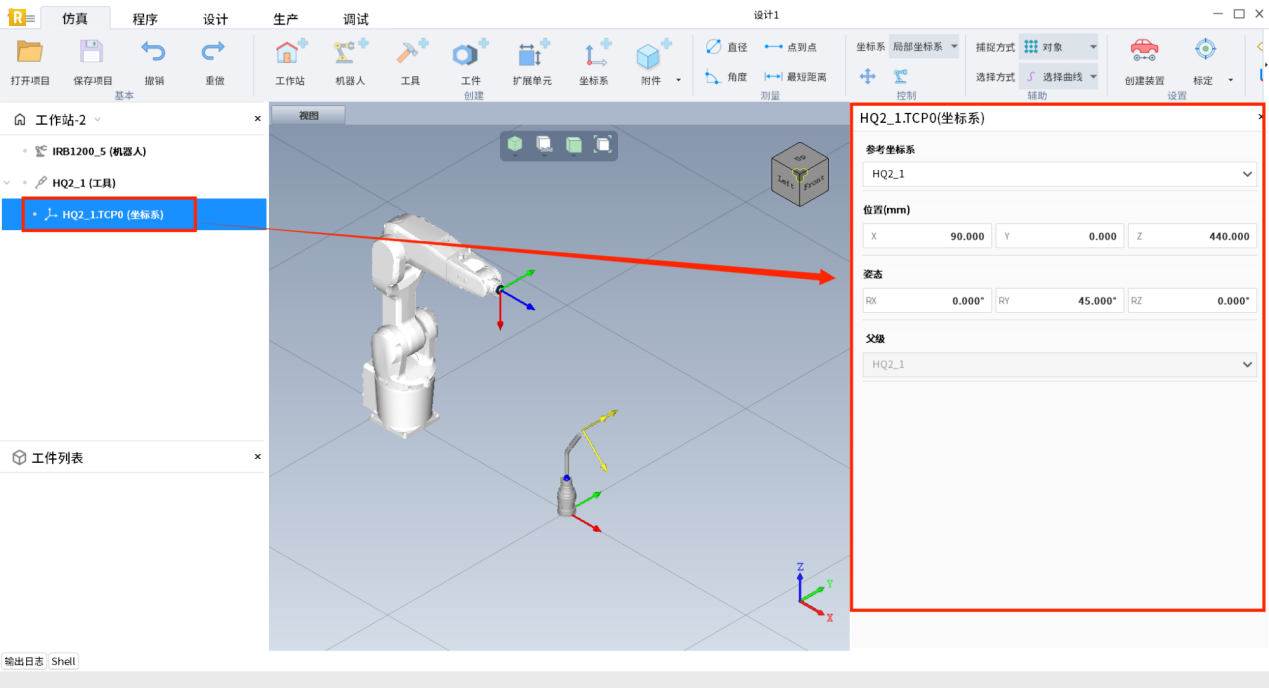The height and width of the screenshot is (688, 1269).
Task: Open the 坐标系 局部坐标系 dropdown
Action: (924, 47)
